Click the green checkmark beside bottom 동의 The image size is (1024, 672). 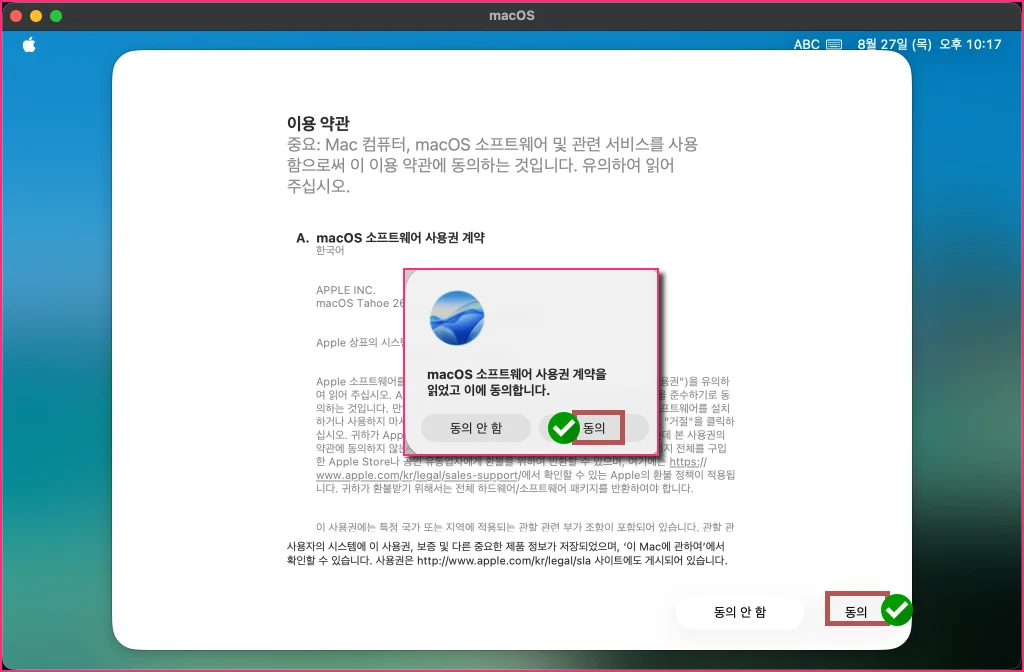(897, 610)
